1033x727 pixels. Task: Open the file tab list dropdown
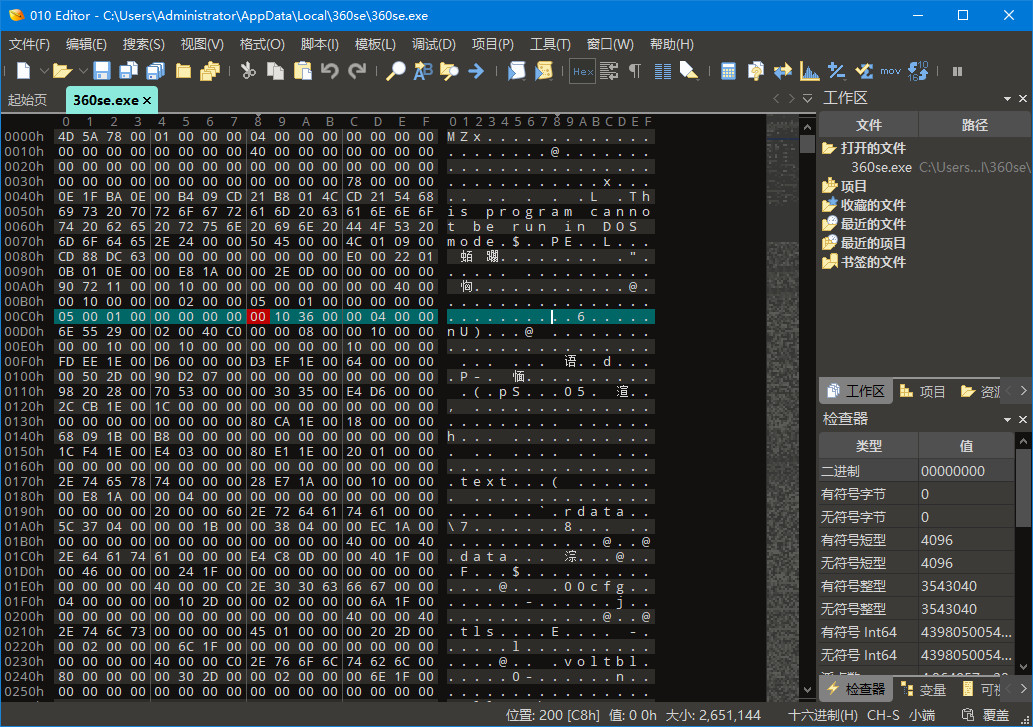coord(808,99)
